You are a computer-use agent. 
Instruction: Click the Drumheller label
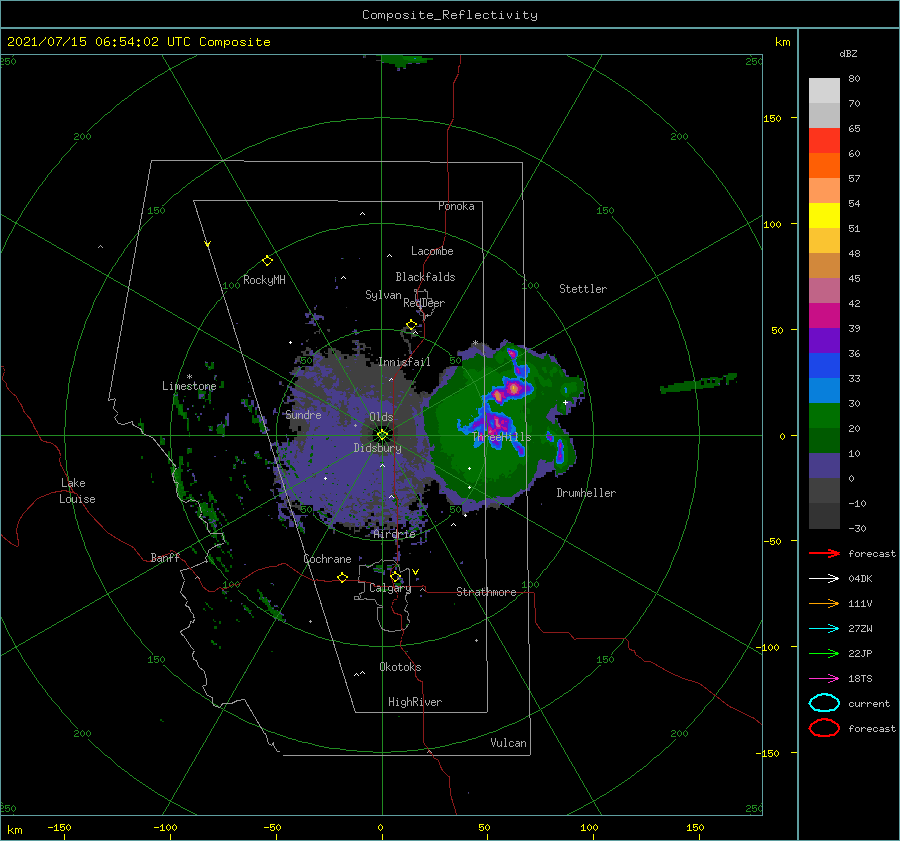[x=586, y=493]
